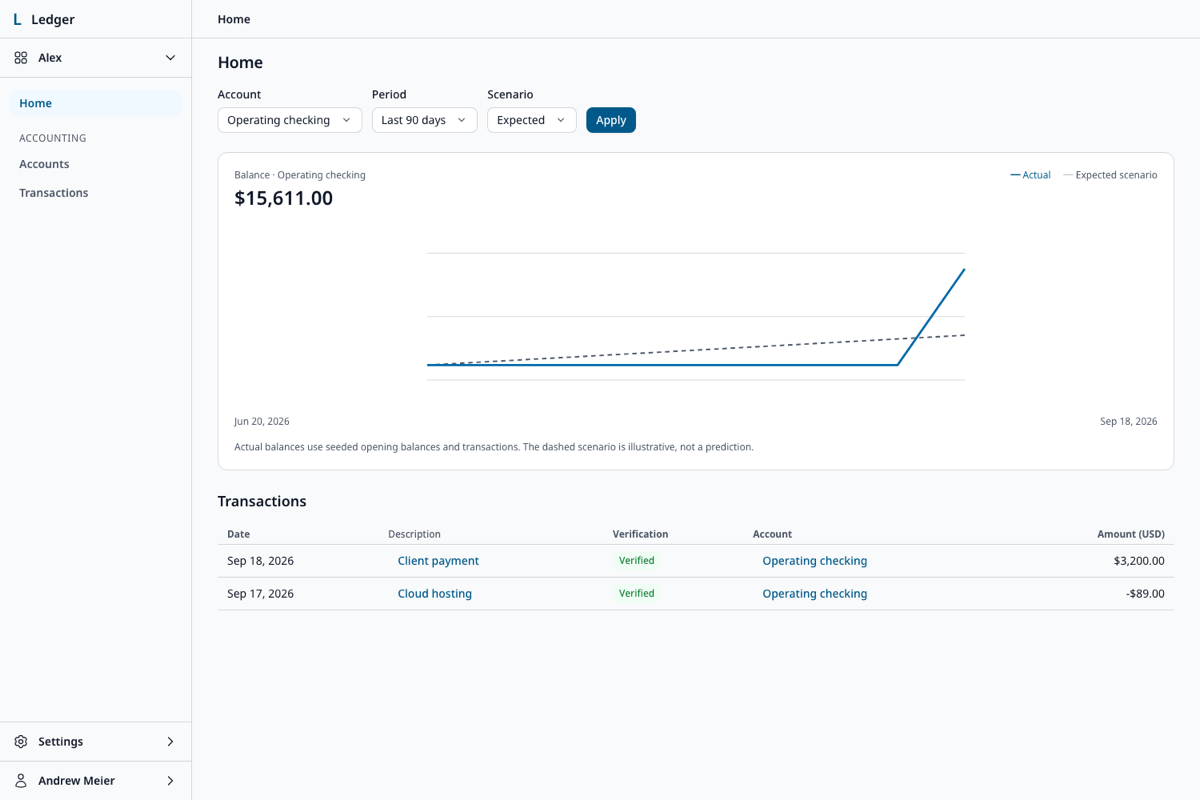
Task: Click the Sep 18, 2026 chart end date label
Action: tap(1129, 422)
